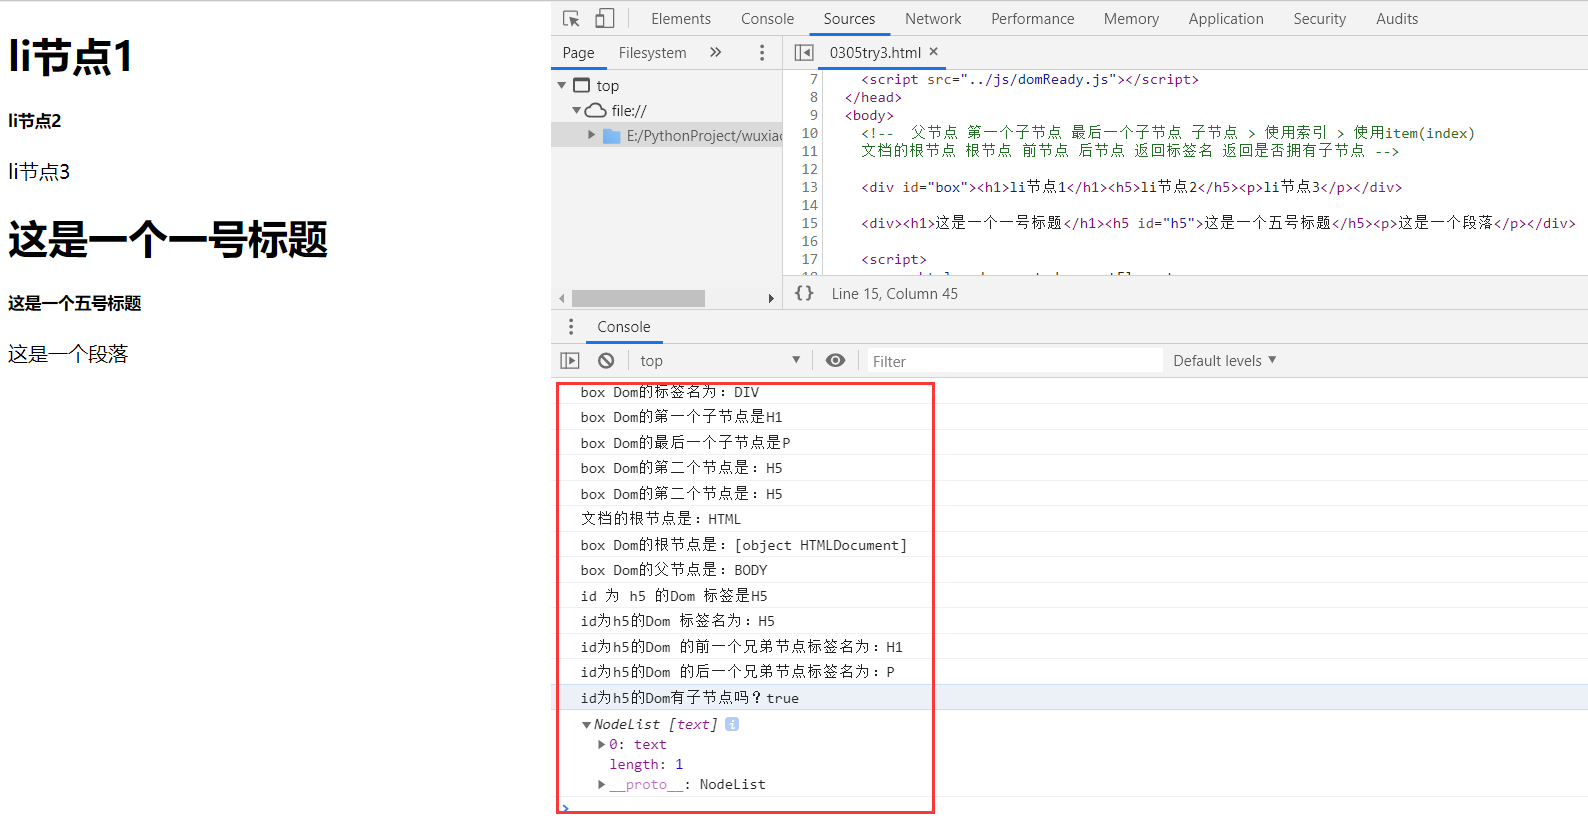Clear the console with the clear icon

pyautogui.click(x=606, y=361)
